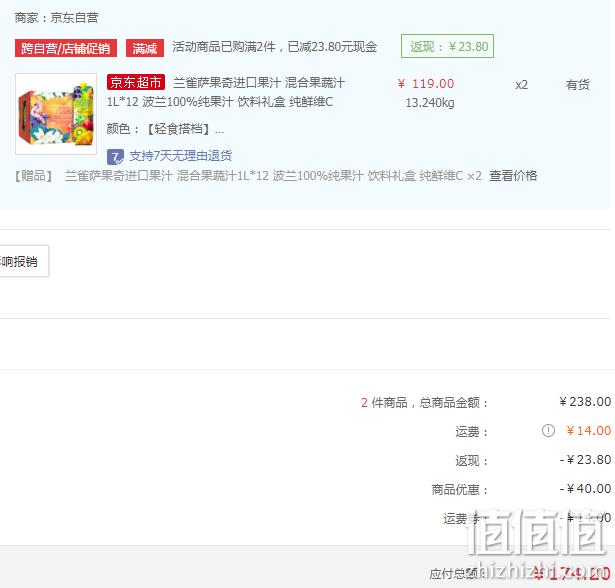Click the product discount amount -￥40.00
The image size is (615, 588).
click(x=586, y=489)
